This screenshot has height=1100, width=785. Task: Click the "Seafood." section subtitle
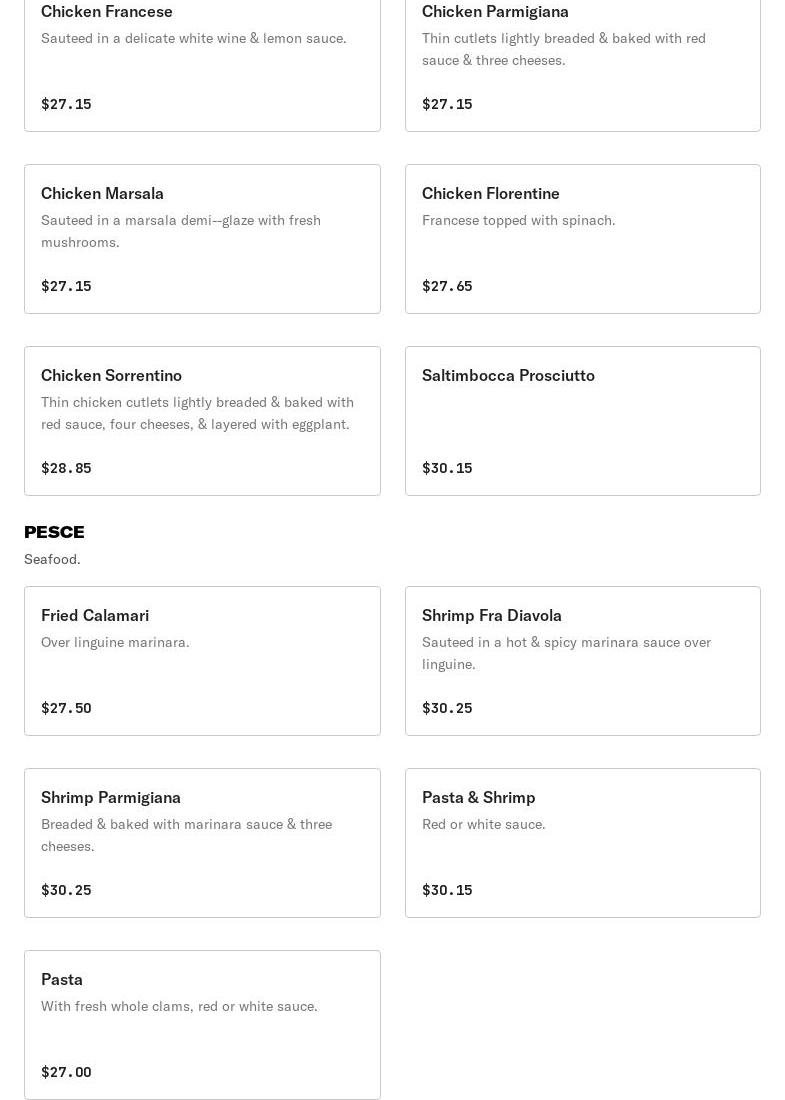coord(52,559)
